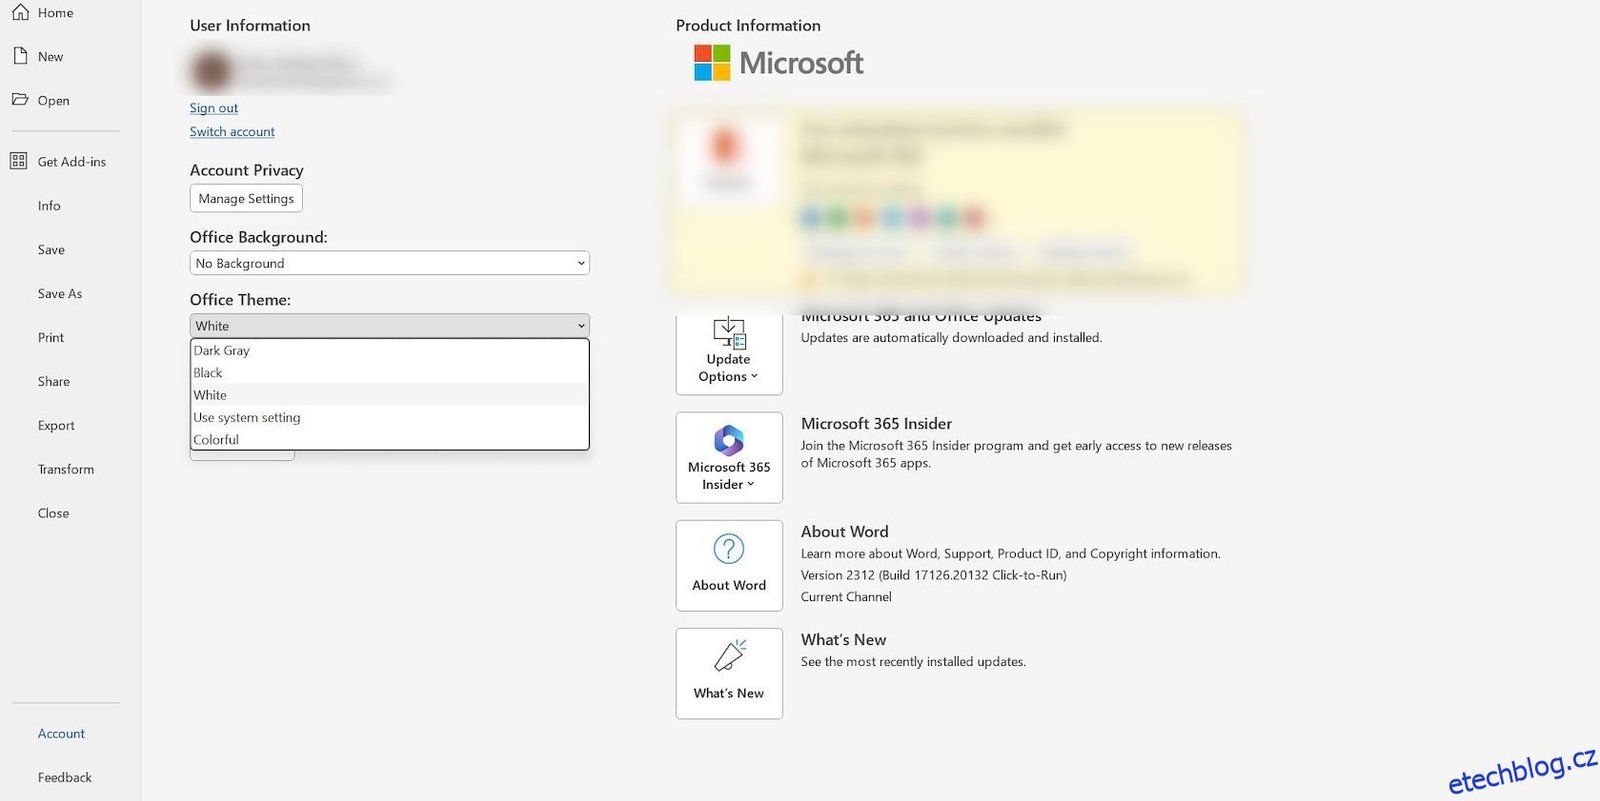Click the New document icon
The width and height of the screenshot is (1600, 801).
point(20,56)
